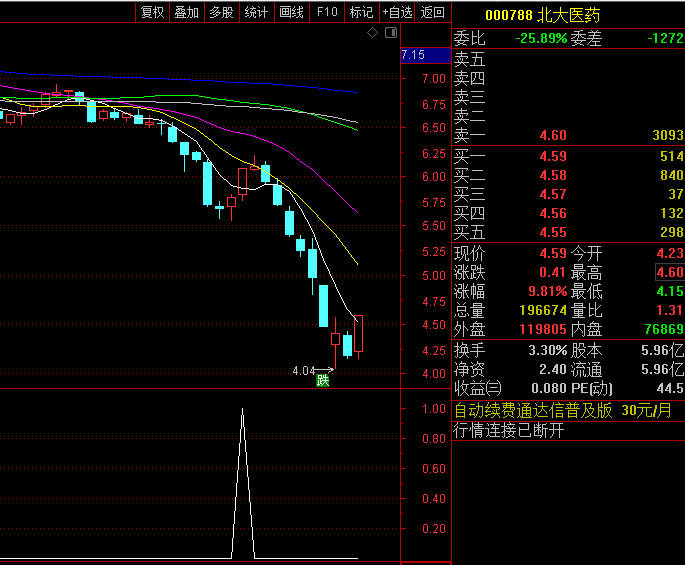The height and width of the screenshot is (565, 685).
Task: Click 内盘 76869 value
Action: pyautogui.click(x=664, y=329)
